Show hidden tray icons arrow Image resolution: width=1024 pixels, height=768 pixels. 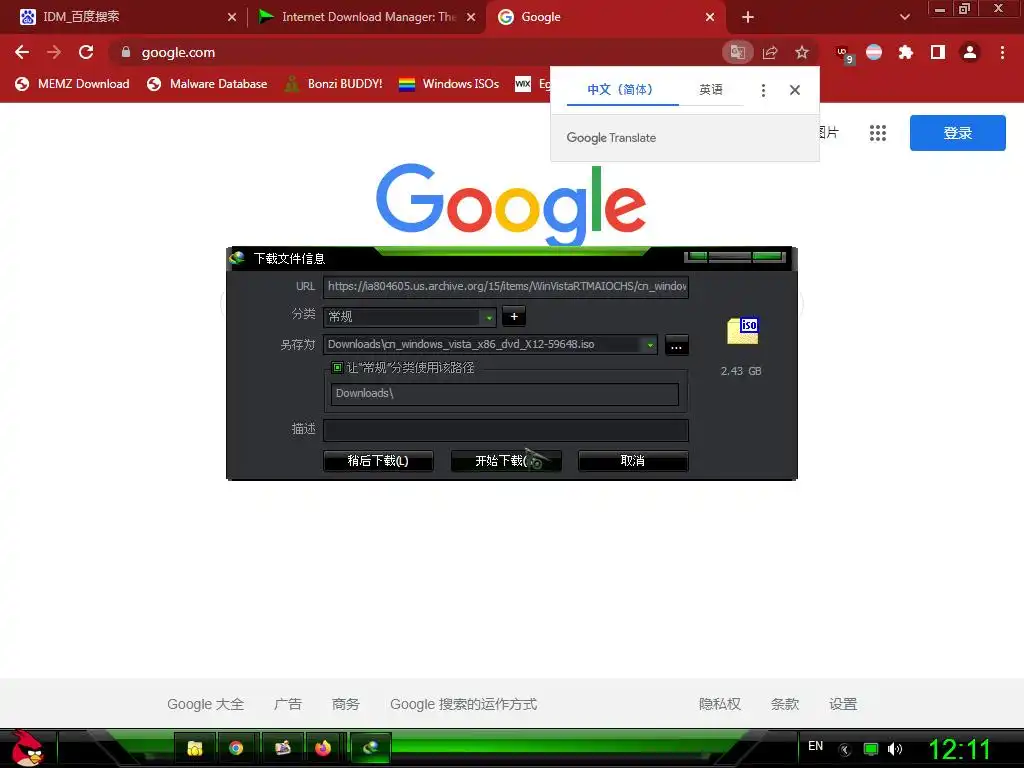(844, 750)
